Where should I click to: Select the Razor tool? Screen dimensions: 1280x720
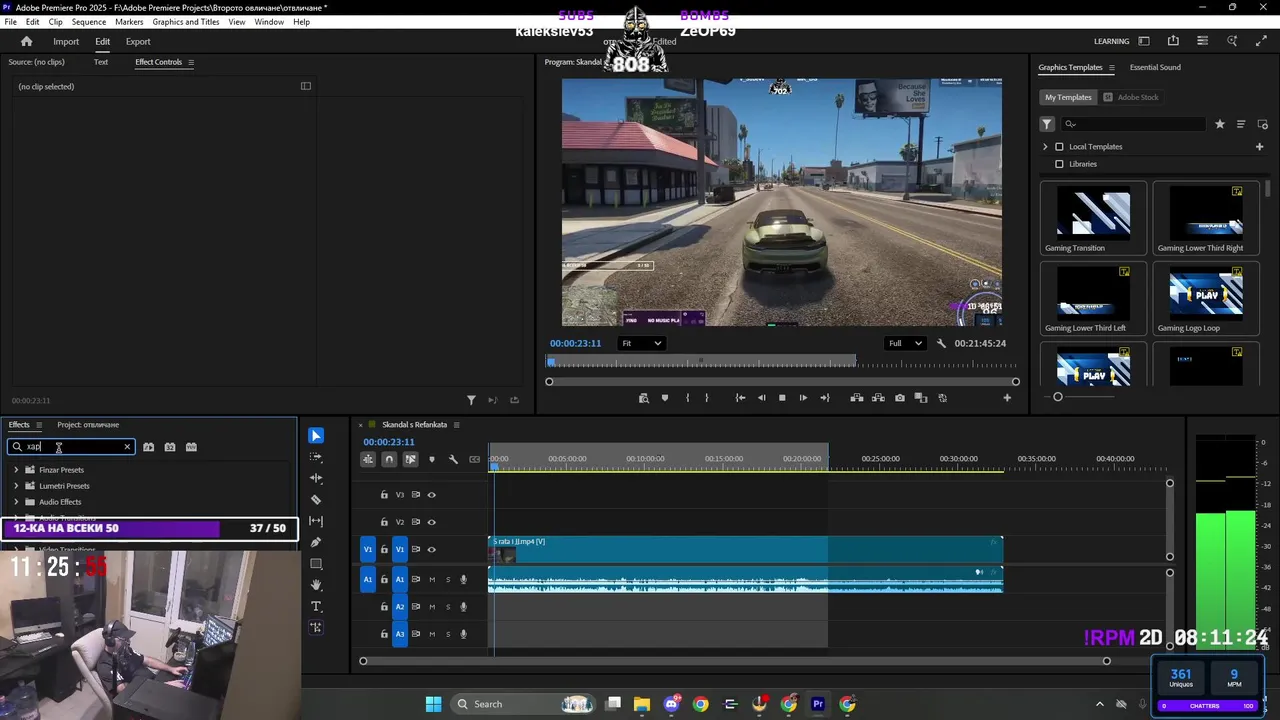point(316,500)
